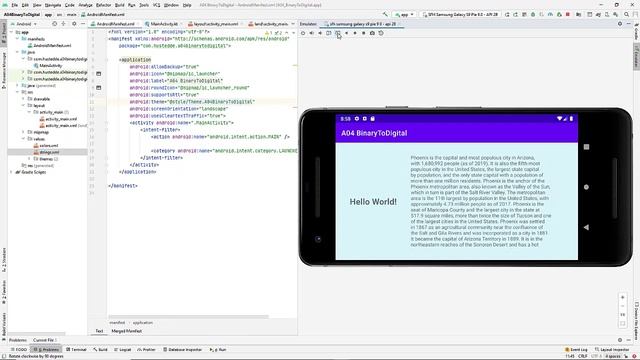Click the Make Project hammer icon
This screenshot has height=360, width=640.
[385, 14]
